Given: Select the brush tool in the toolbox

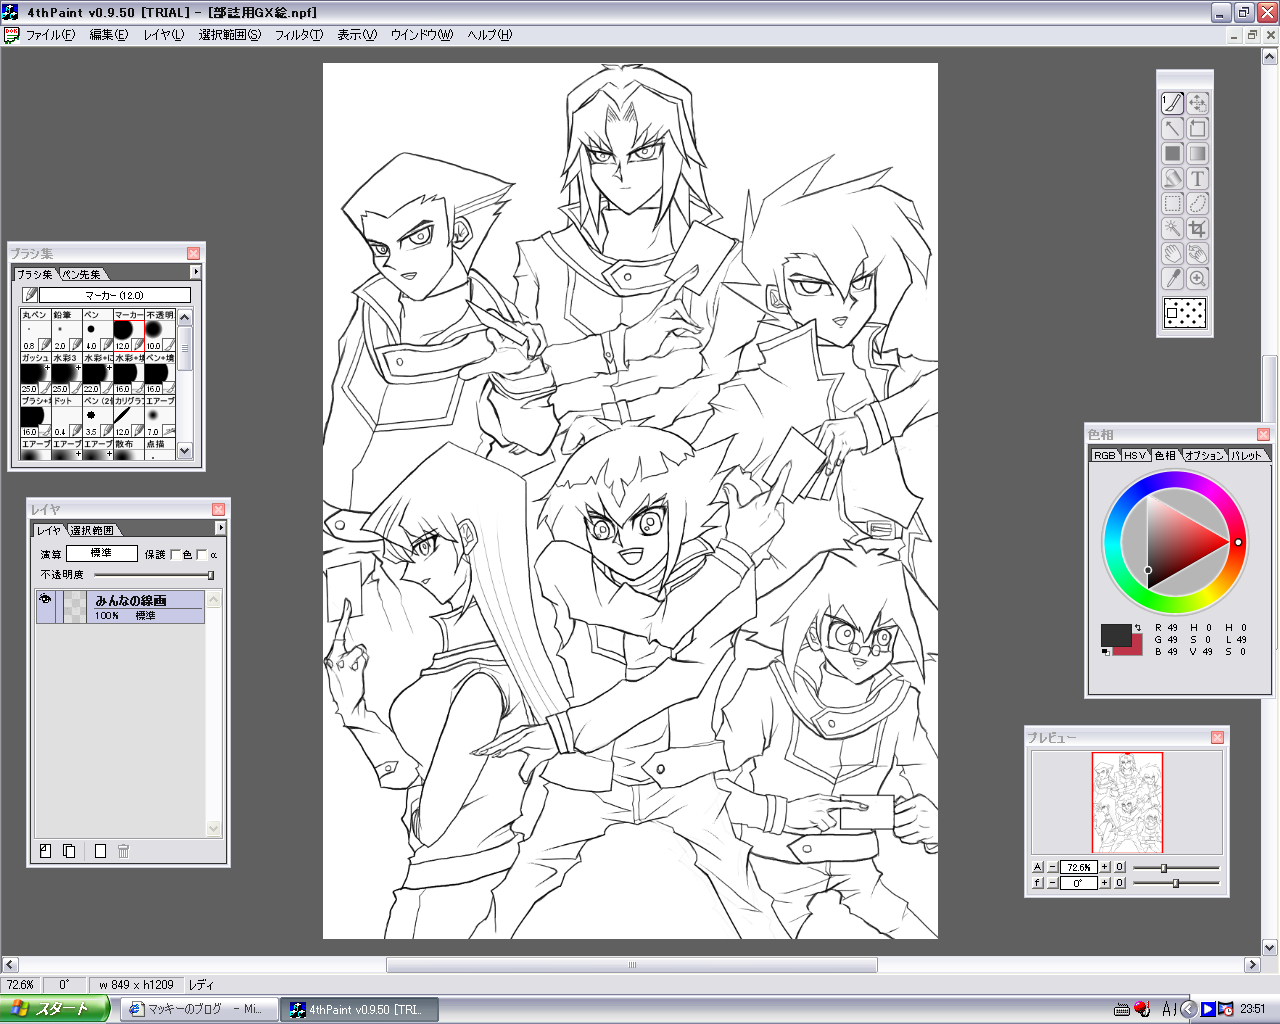Looking at the screenshot, I should [x=1173, y=103].
